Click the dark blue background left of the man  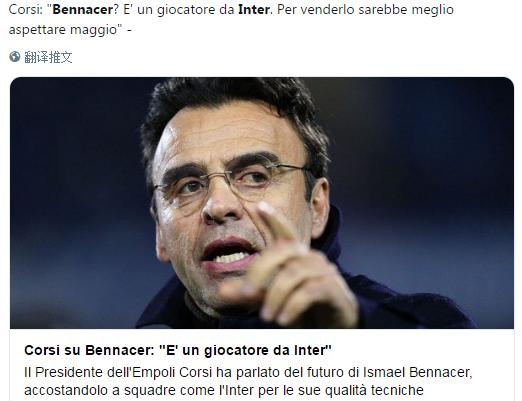(x=73, y=200)
